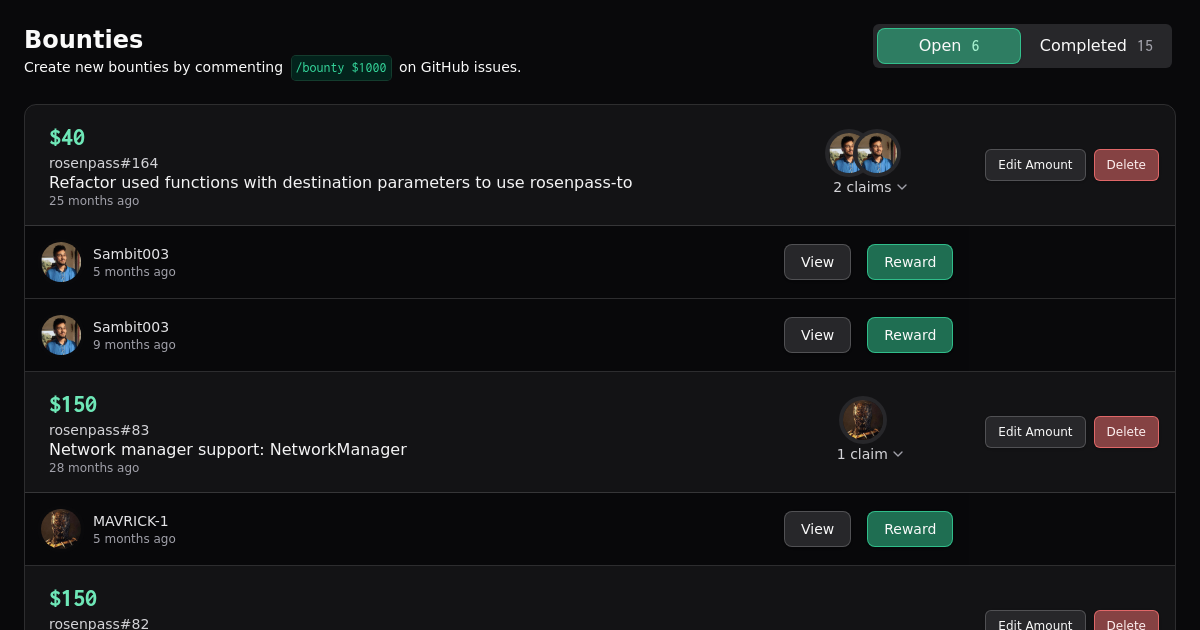Delete the $40 rosenpass#164 bounty
This screenshot has height=630, width=1200.
(x=1126, y=165)
